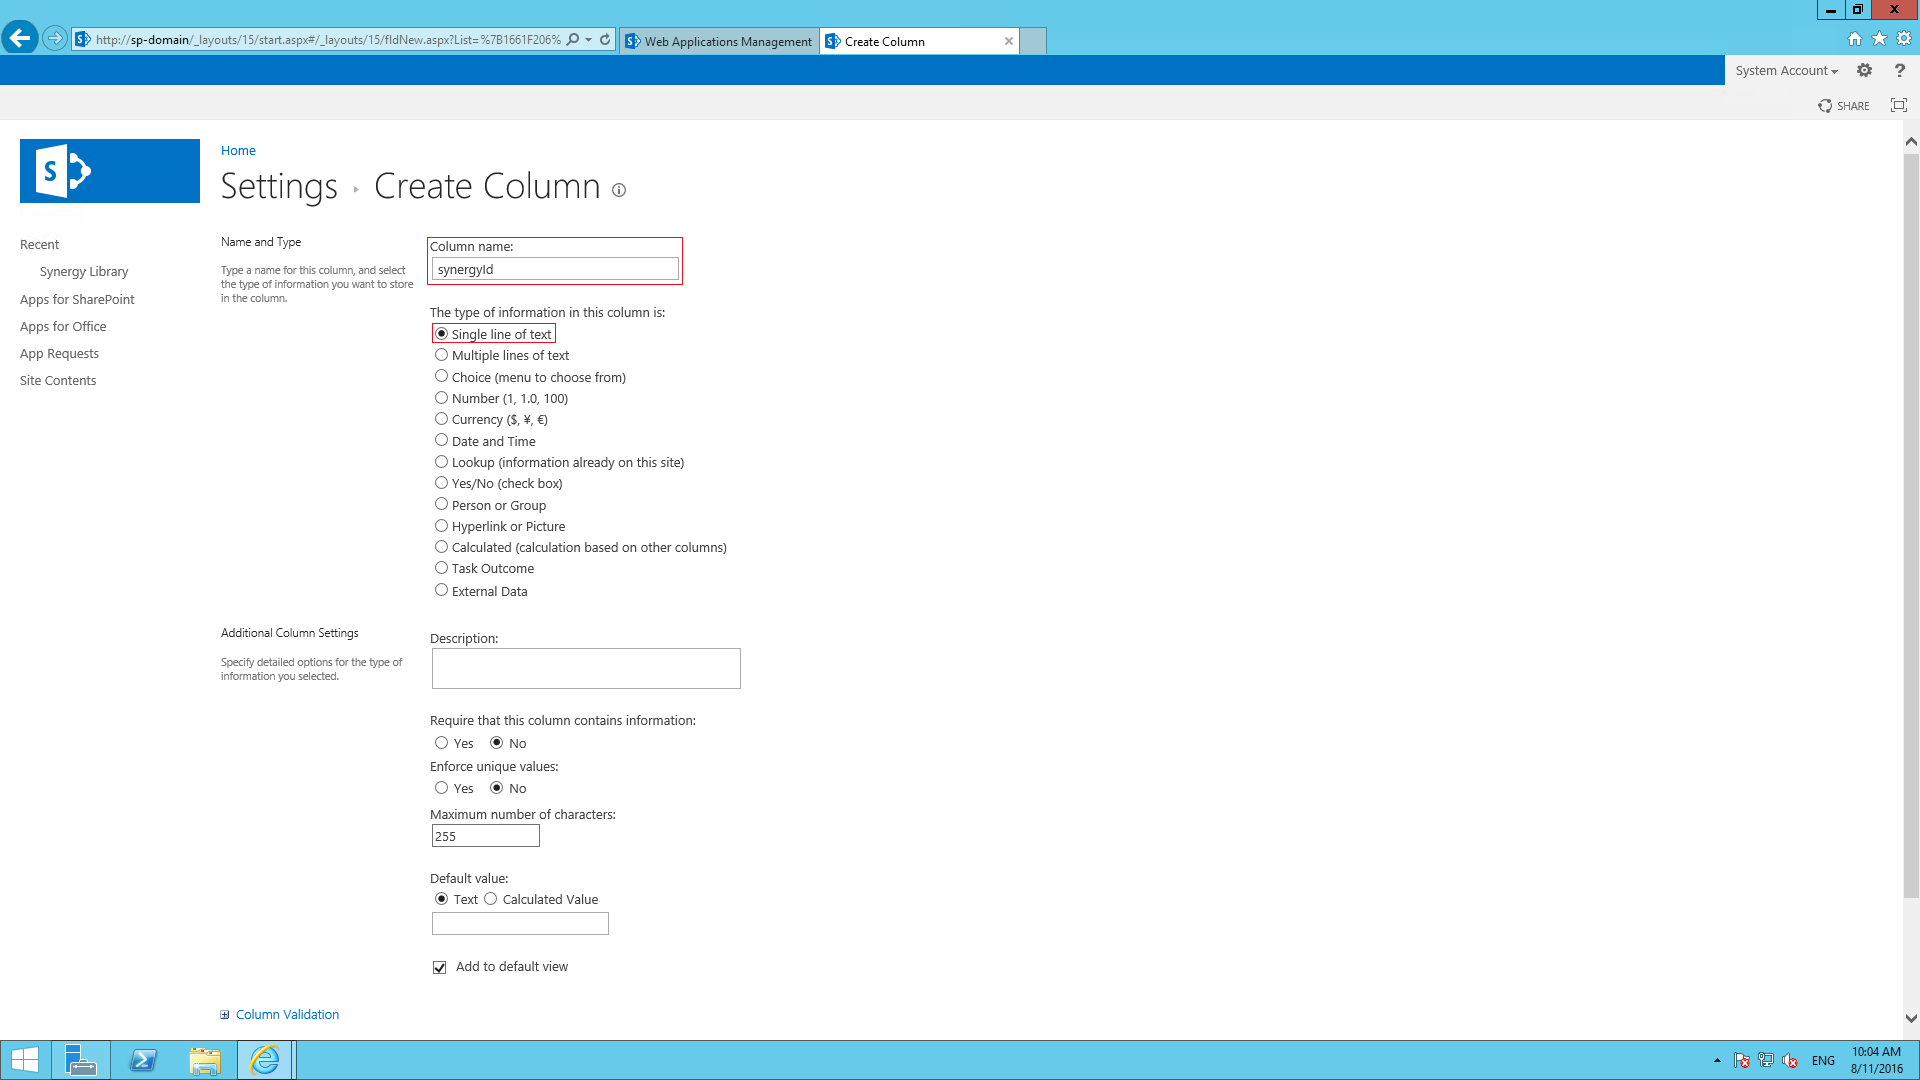
Task: Select Multiple lines of text radio
Action: (441, 355)
